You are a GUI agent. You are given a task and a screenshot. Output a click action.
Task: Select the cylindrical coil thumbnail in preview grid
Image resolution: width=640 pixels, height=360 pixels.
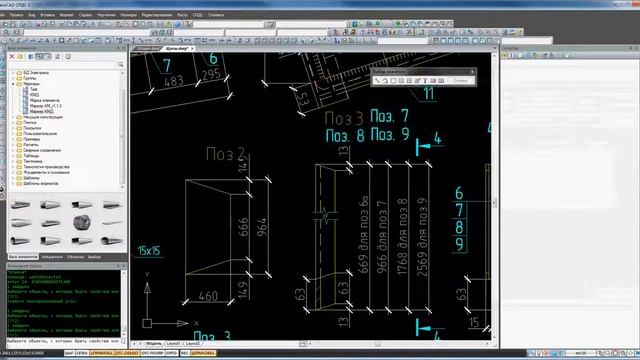tap(82, 222)
